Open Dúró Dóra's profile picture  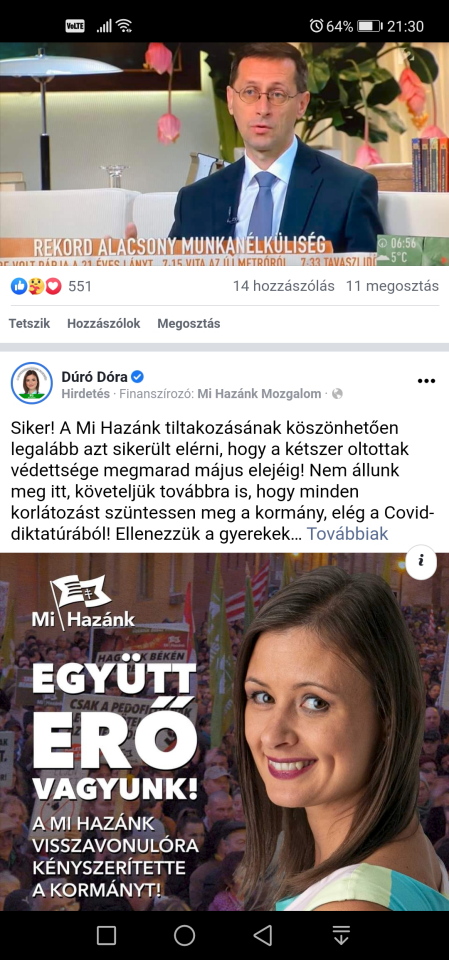(32, 383)
